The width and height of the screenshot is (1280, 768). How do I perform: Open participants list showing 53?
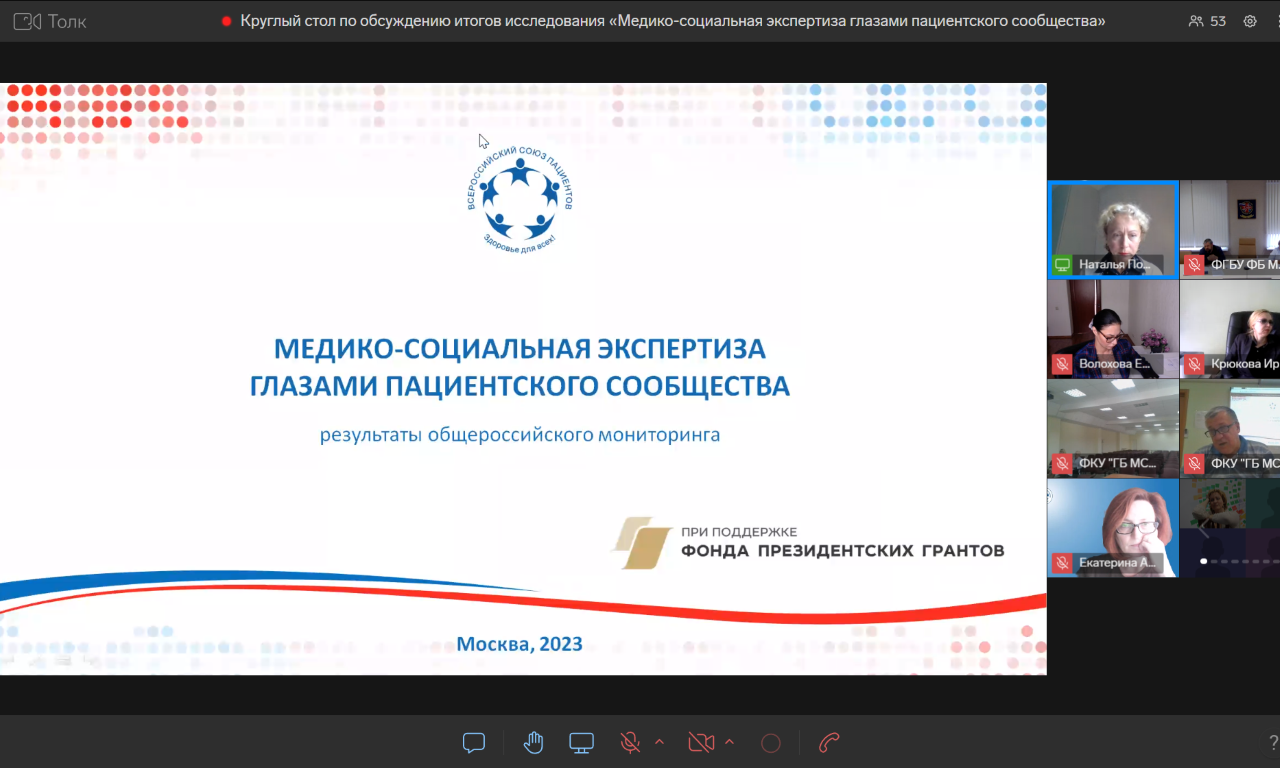pyautogui.click(x=1207, y=21)
